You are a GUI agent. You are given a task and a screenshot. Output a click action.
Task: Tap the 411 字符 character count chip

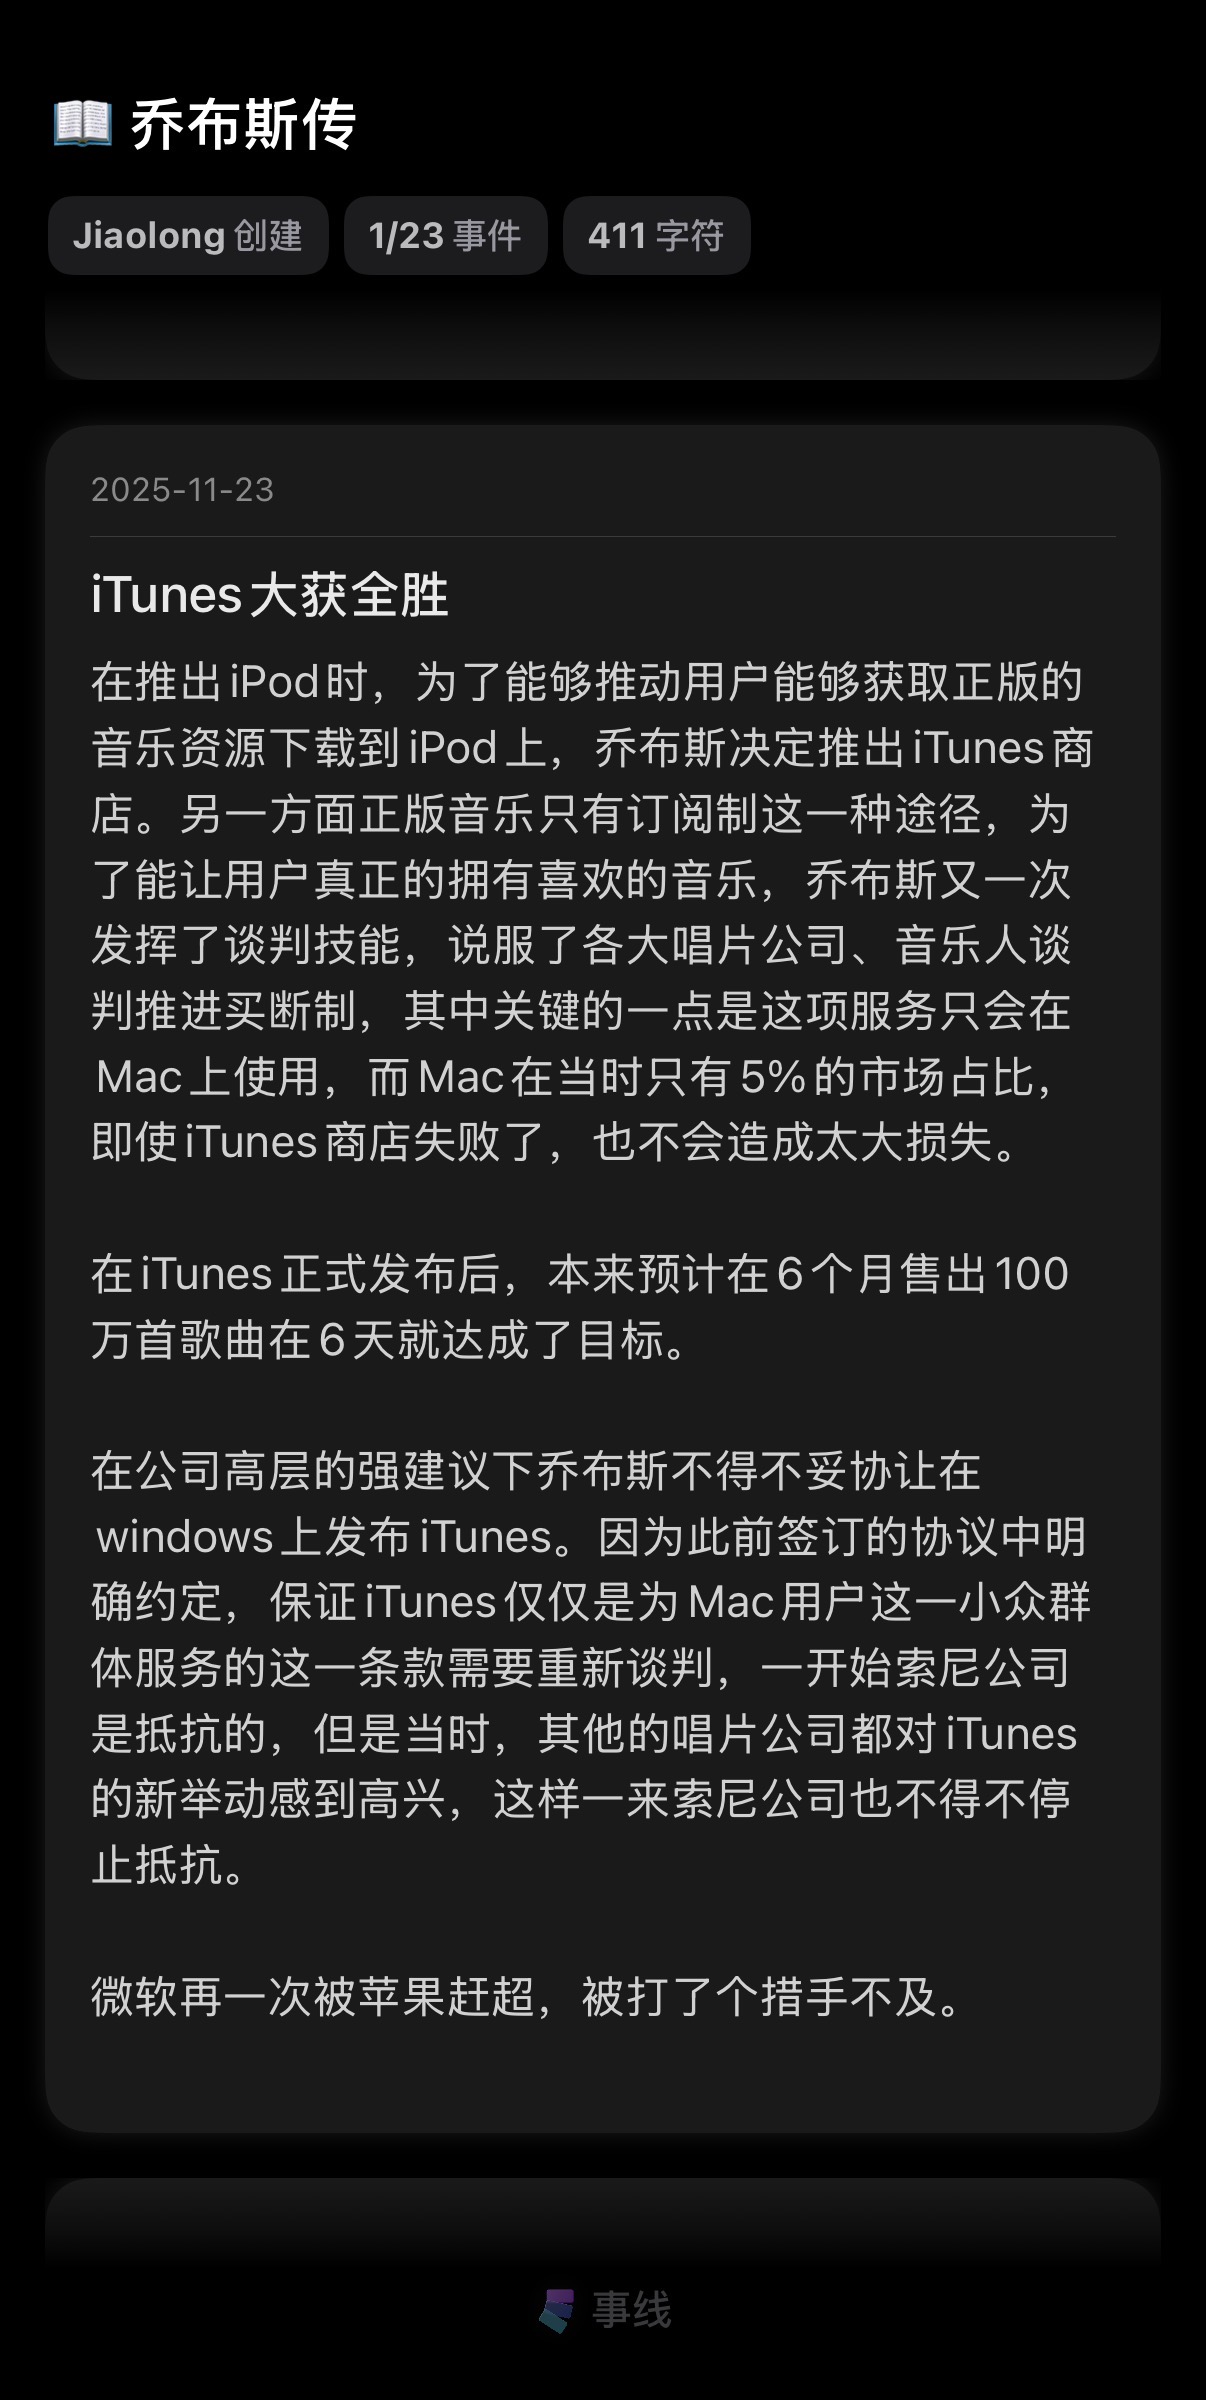tap(656, 236)
